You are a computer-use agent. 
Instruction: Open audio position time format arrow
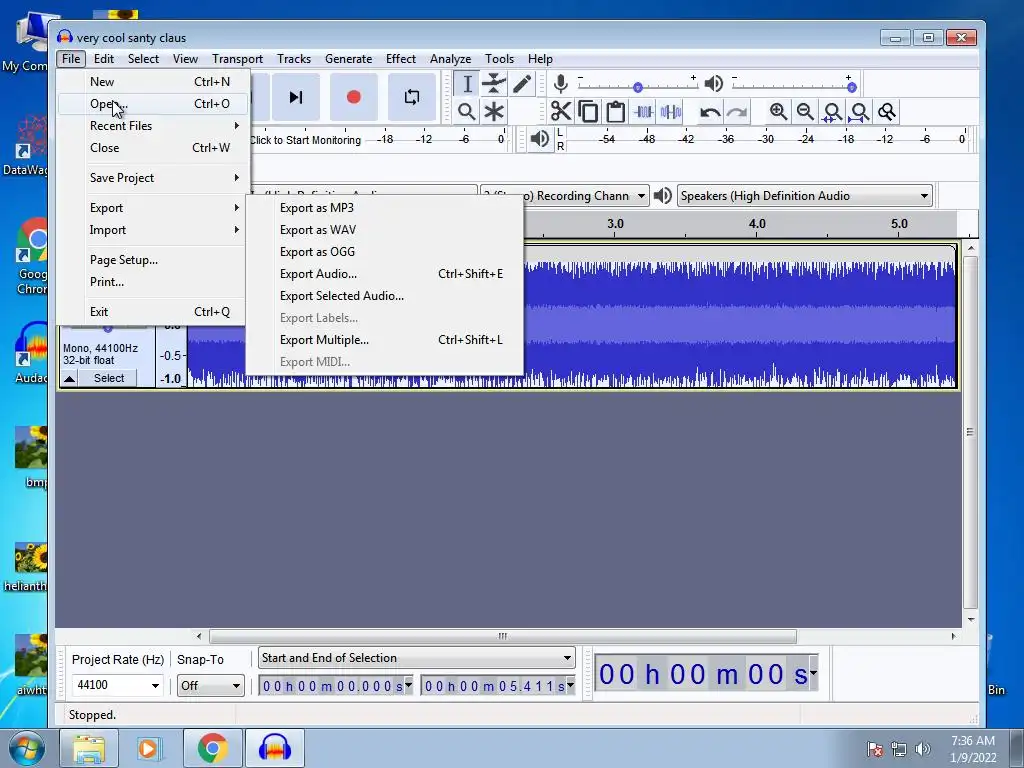click(814, 673)
